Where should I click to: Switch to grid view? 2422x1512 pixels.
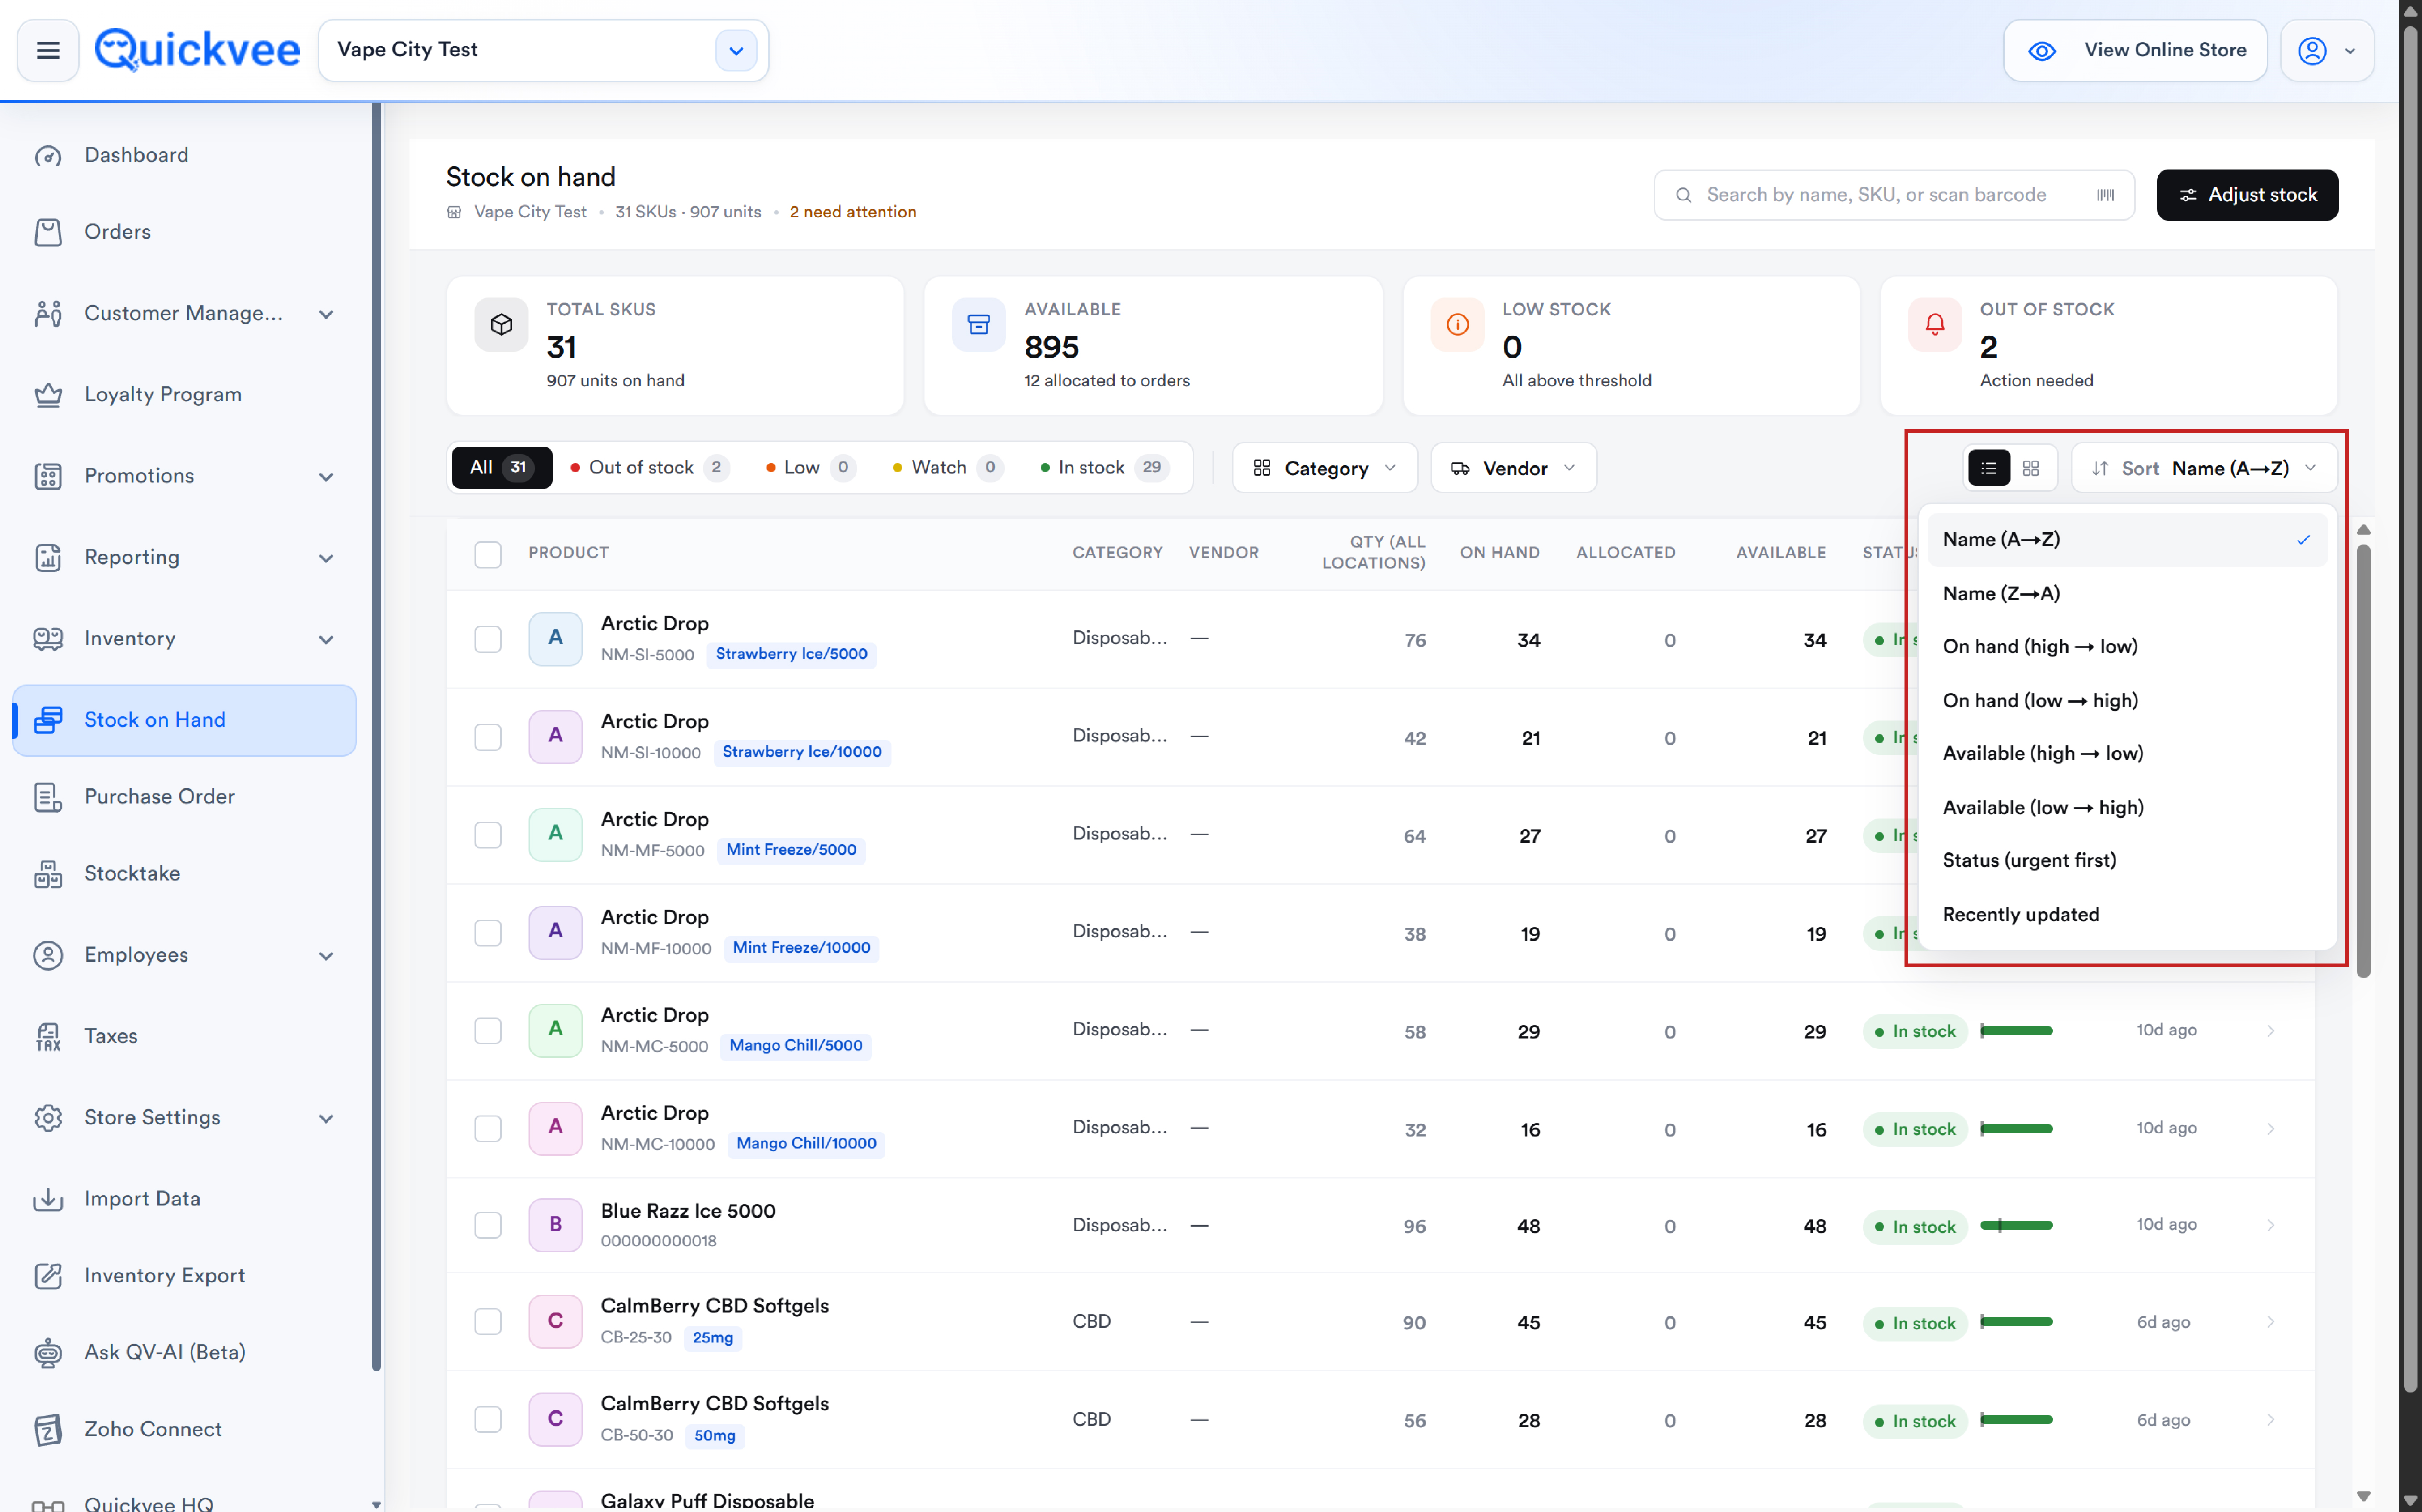pos(2031,468)
